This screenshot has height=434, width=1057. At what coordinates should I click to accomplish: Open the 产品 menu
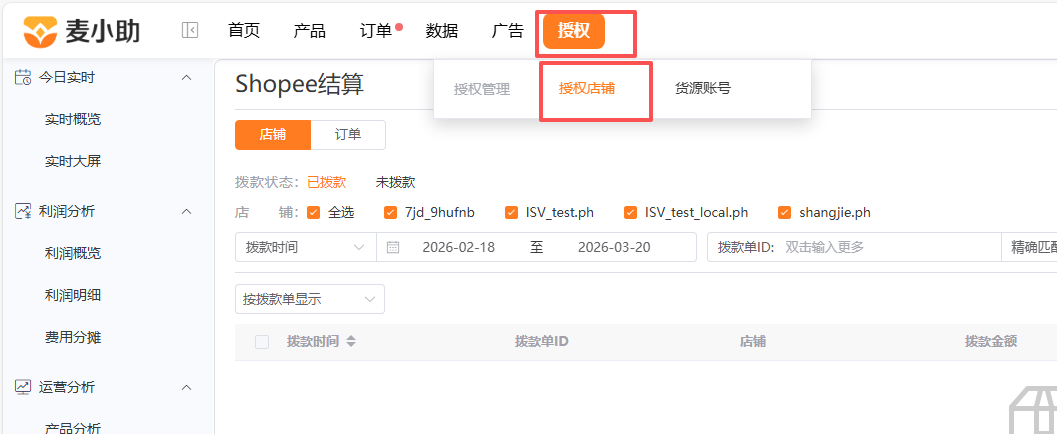point(309,30)
